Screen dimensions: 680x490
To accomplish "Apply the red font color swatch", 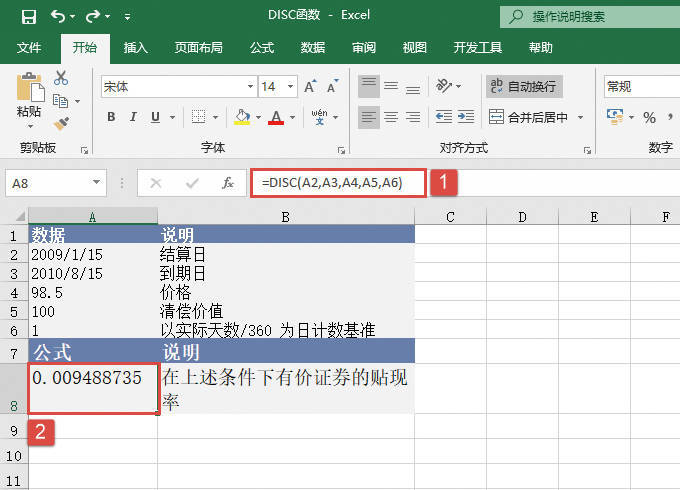I will point(276,118).
